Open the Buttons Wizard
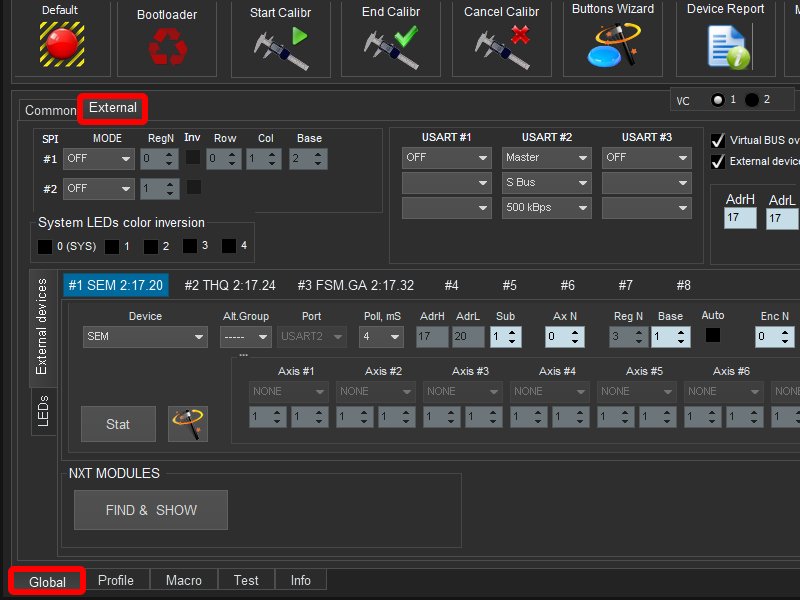The width and height of the screenshot is (800, 600). pos(613,45)
